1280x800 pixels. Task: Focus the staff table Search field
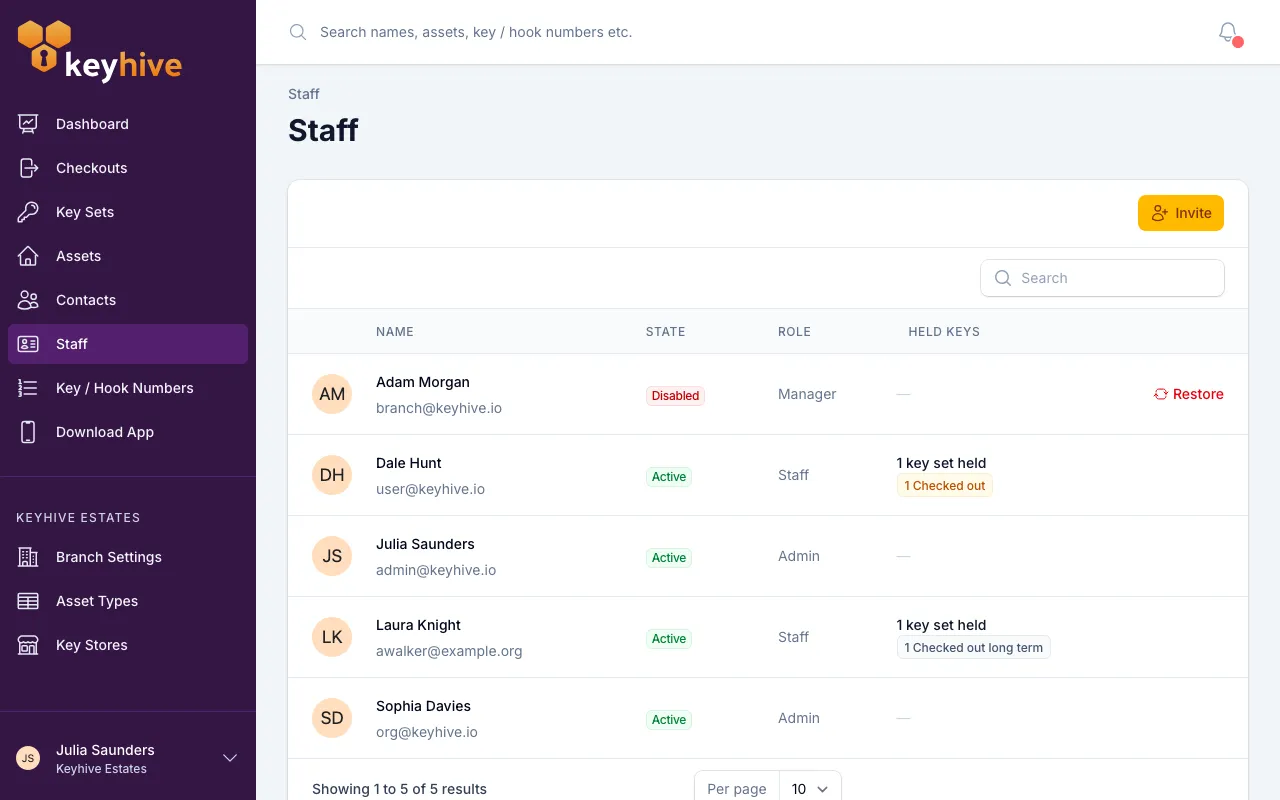[1102, 278]
